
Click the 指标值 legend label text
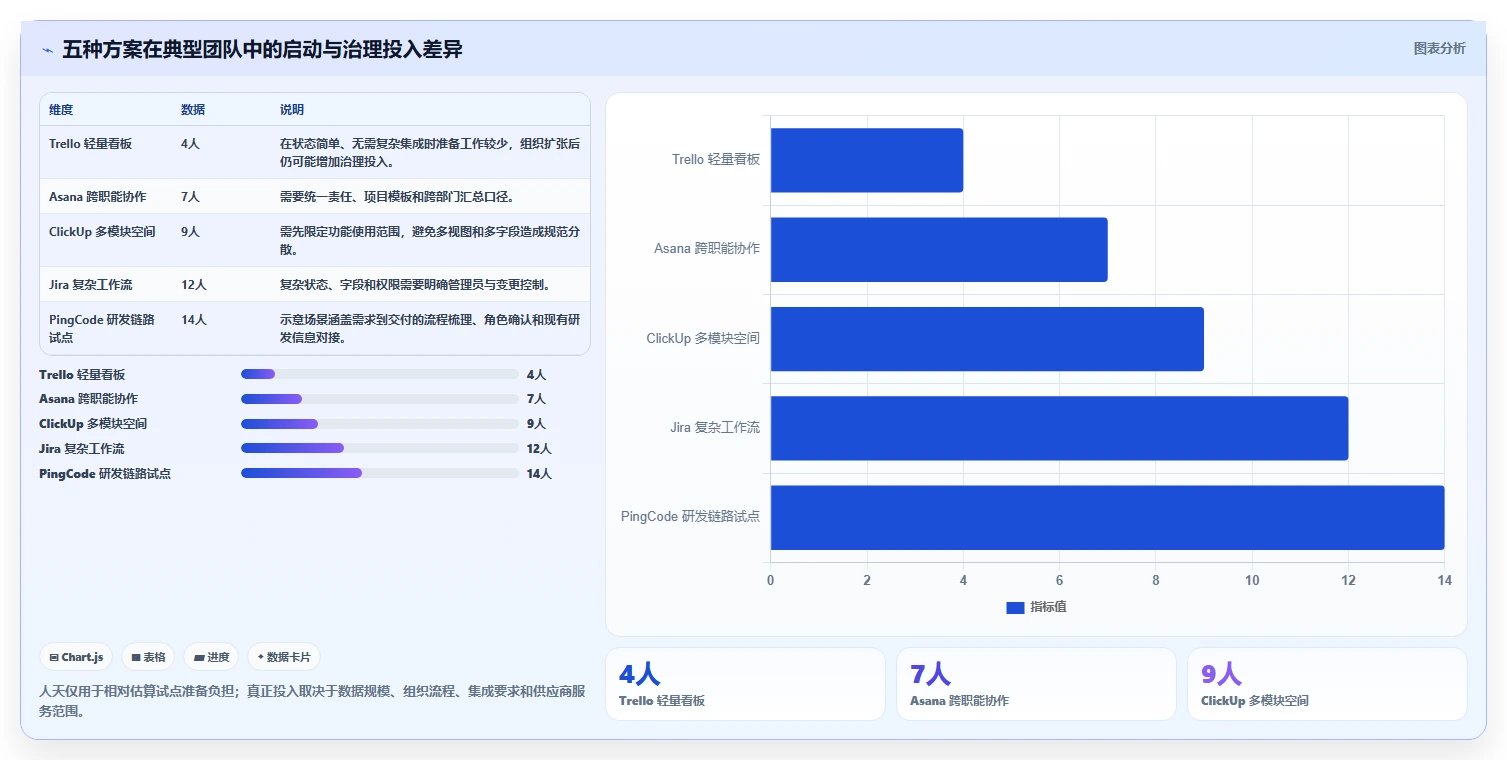click(1048, 607)
